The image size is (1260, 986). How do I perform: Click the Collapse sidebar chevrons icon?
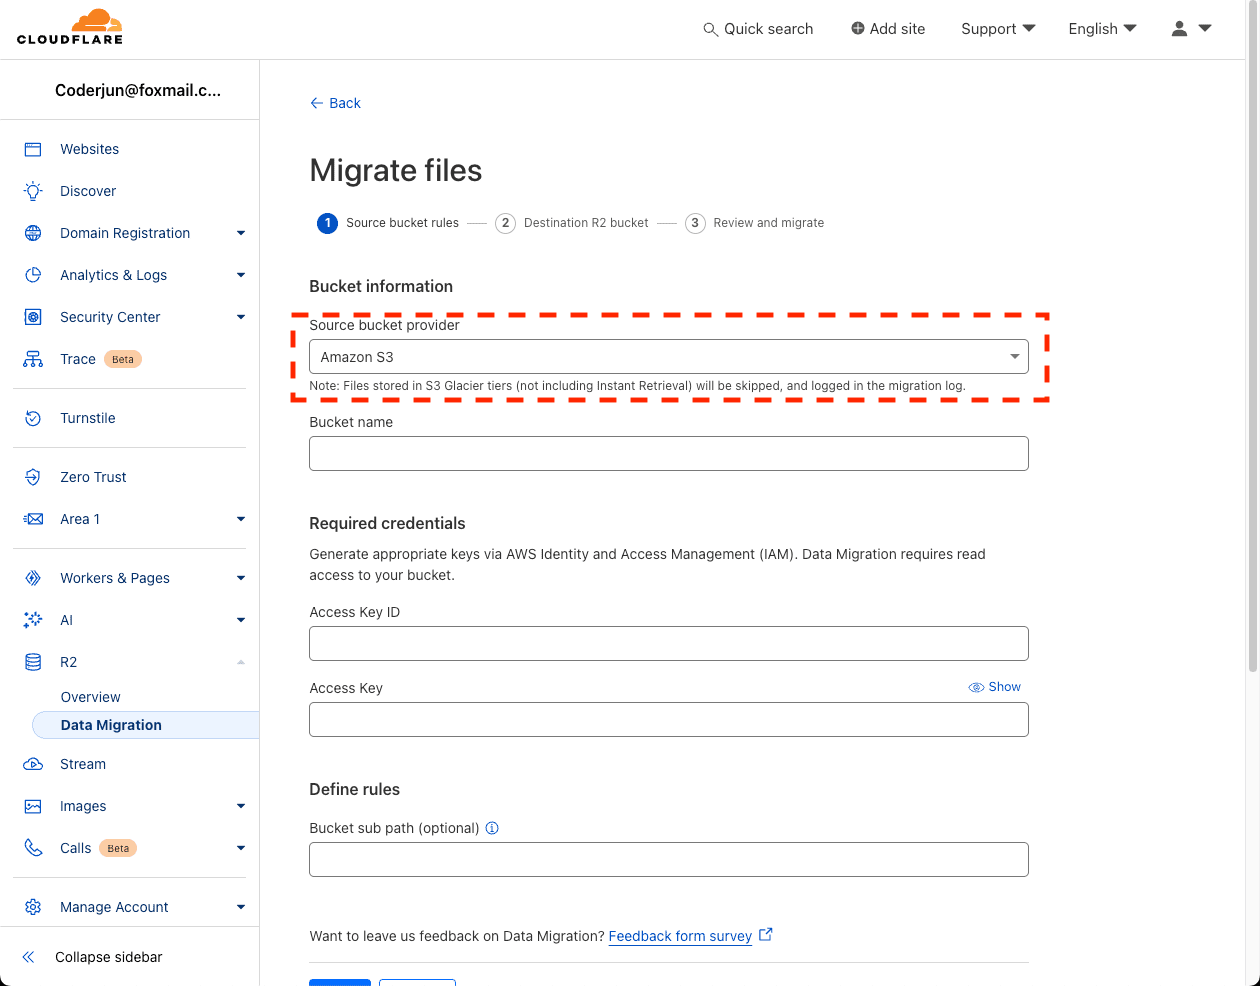click(x=28, y=957)
